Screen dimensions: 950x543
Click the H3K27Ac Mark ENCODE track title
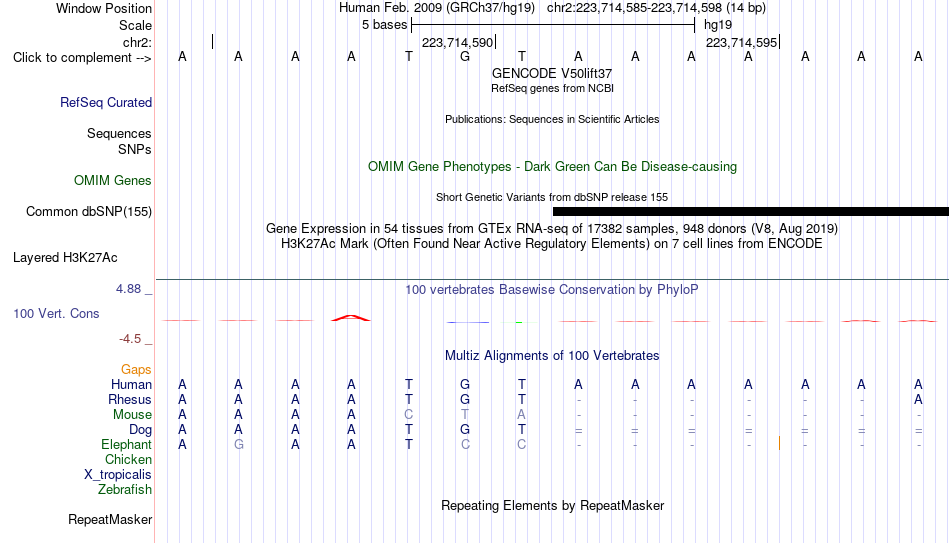551,244
